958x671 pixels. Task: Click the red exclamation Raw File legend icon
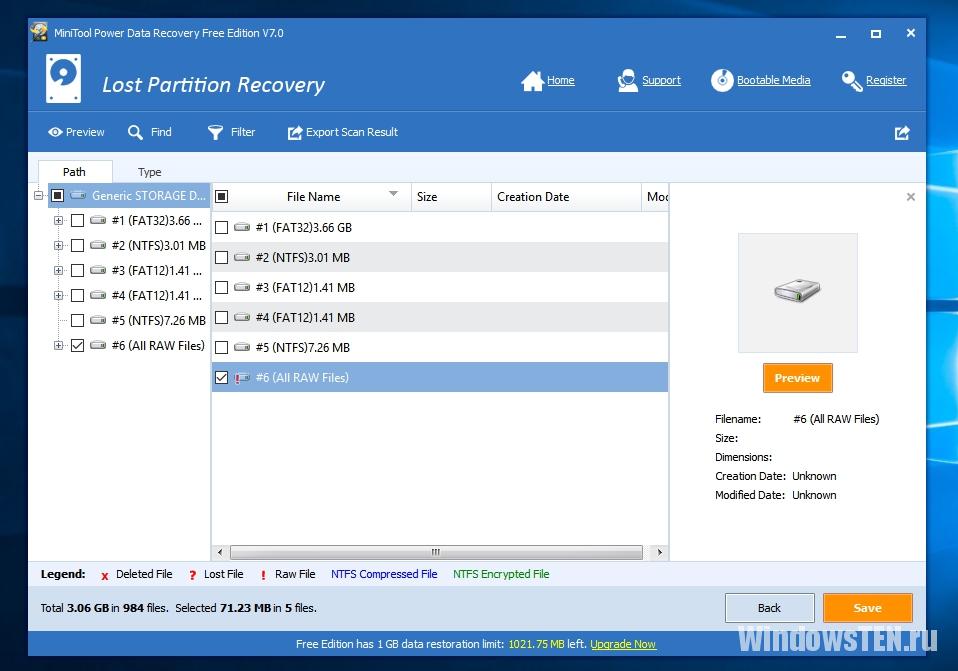(x=263, y=575)
